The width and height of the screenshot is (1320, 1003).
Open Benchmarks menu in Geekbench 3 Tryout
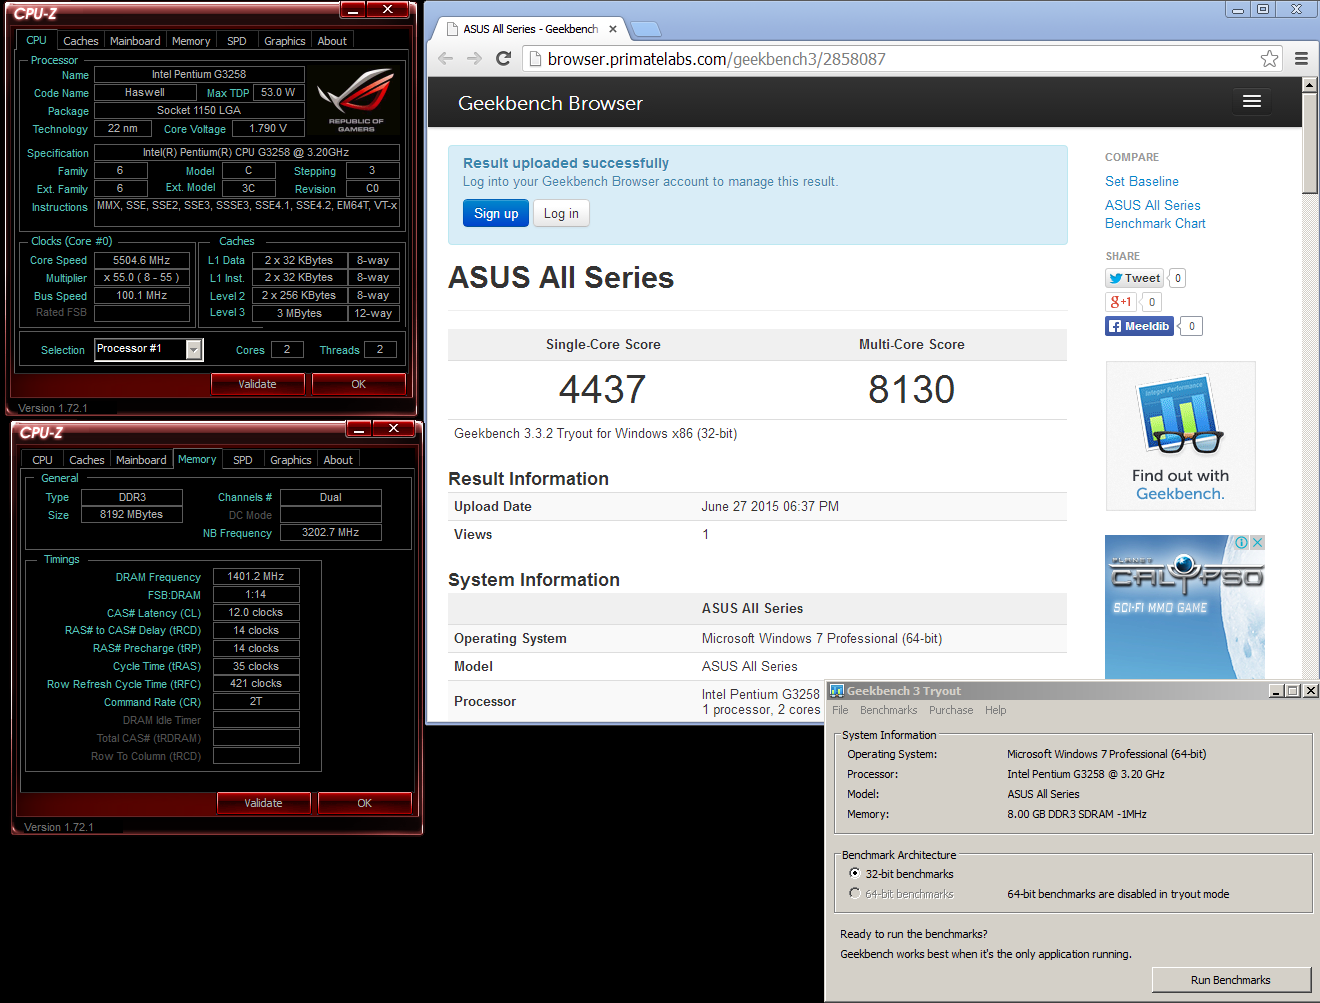[x=888, y=710]
